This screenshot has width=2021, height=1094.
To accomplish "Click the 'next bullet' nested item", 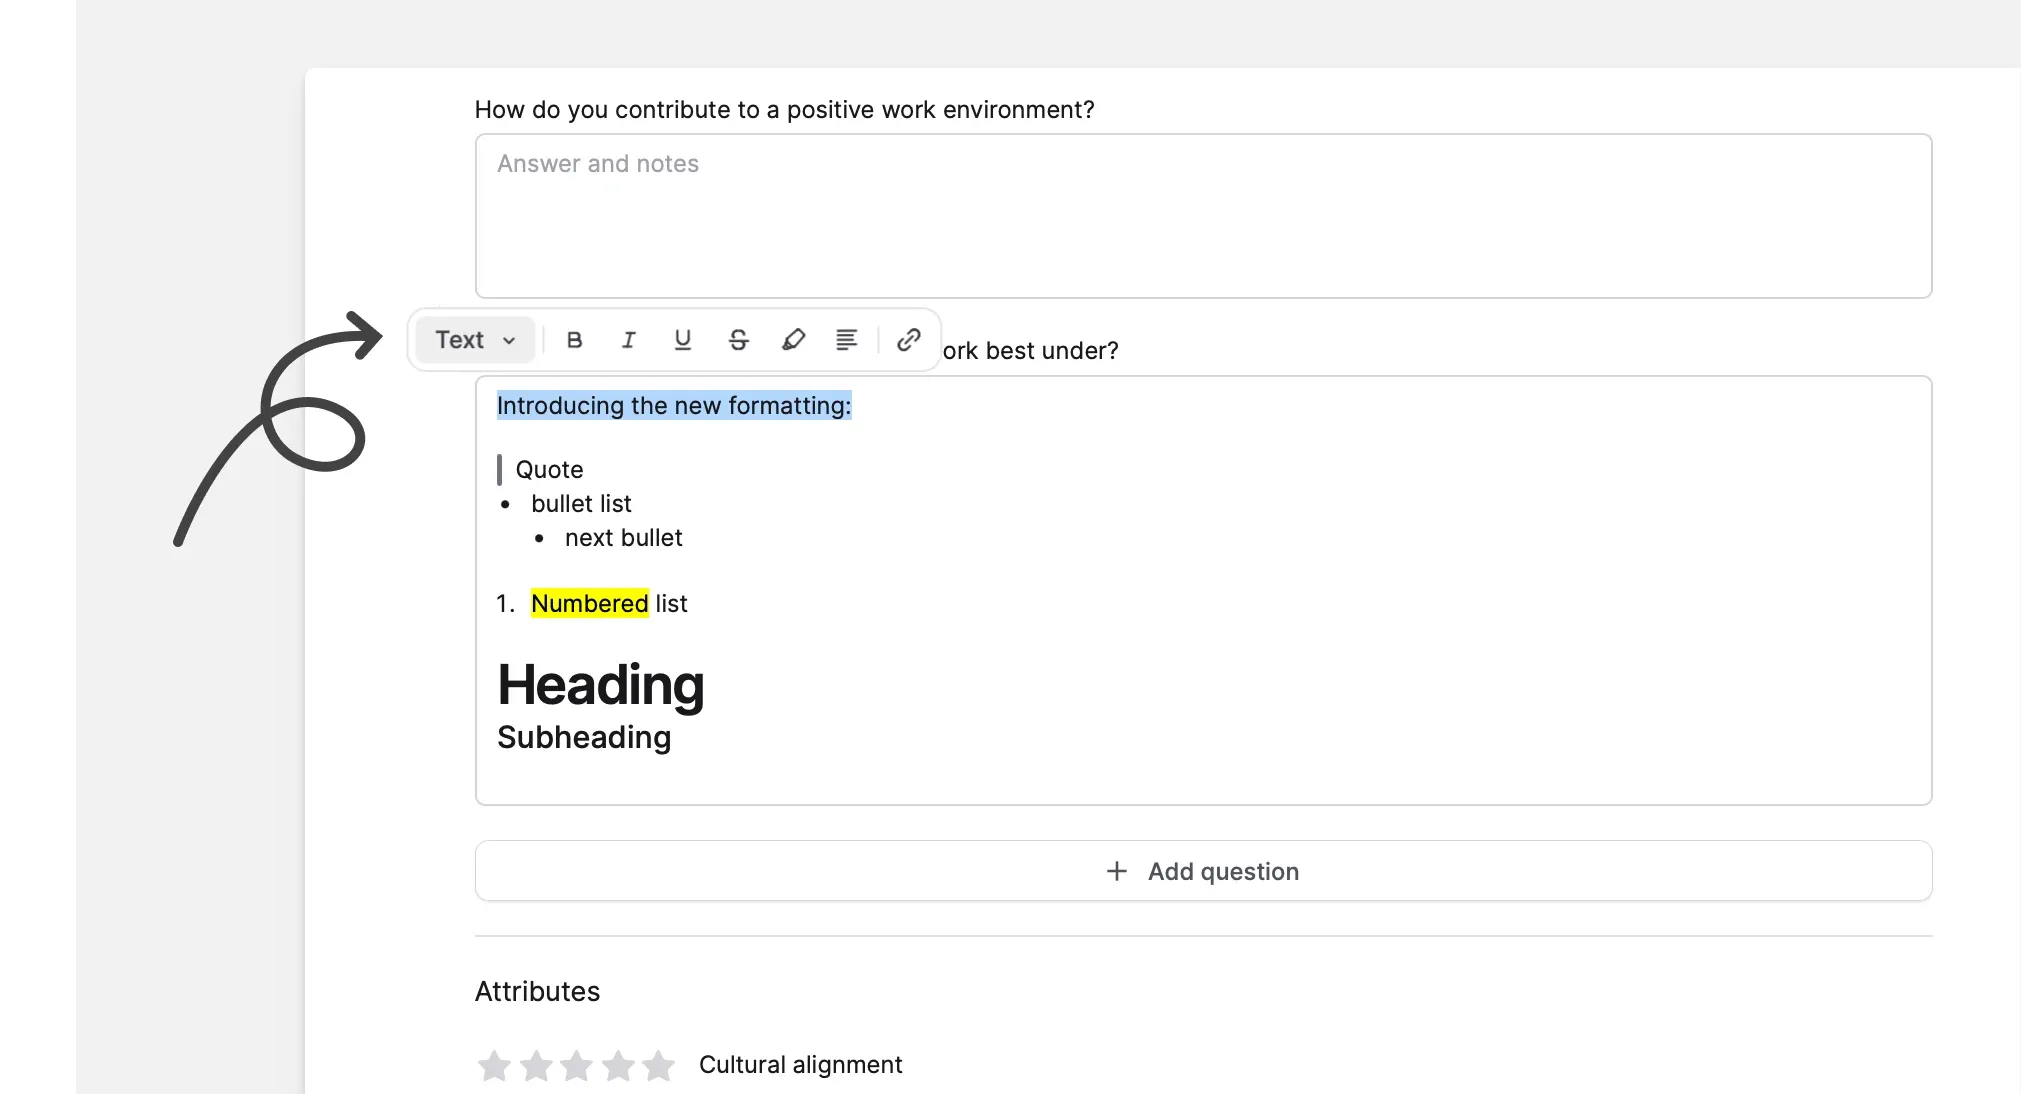I will click(x=623, y=538).
